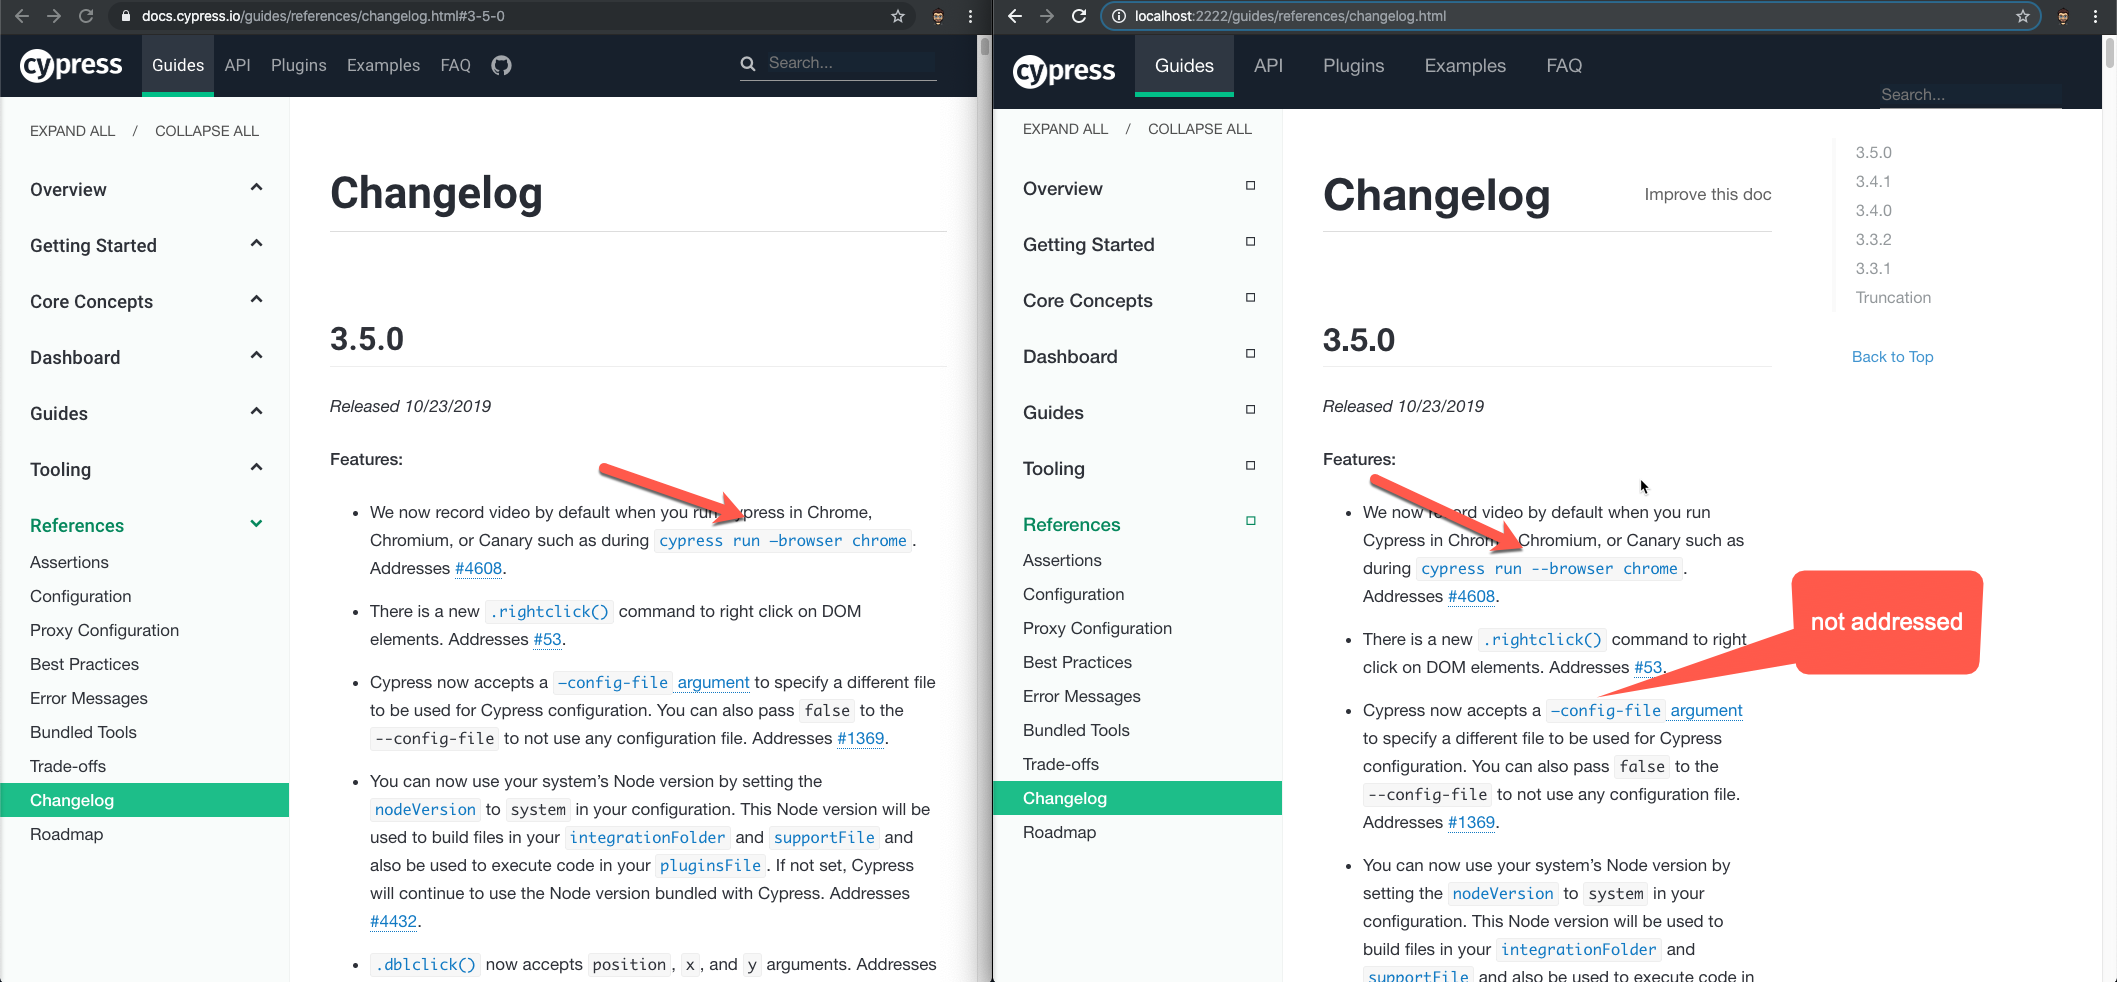This screenshot has height=982, width=2117.
Task: Open Examples tab in right navbar
Action: (1465, 66)
